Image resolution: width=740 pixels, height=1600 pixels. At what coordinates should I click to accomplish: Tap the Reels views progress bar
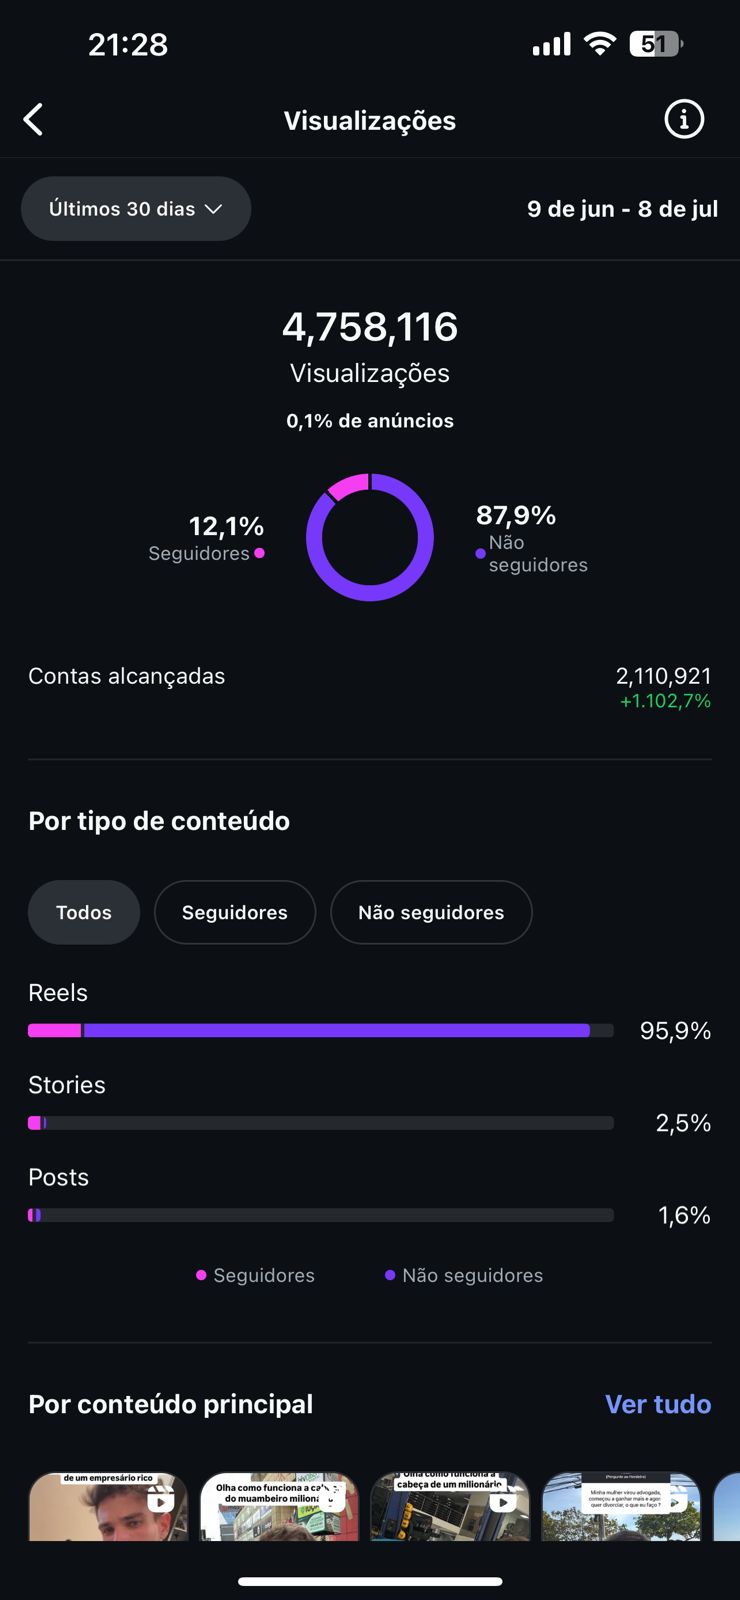tap(320, 1031)
